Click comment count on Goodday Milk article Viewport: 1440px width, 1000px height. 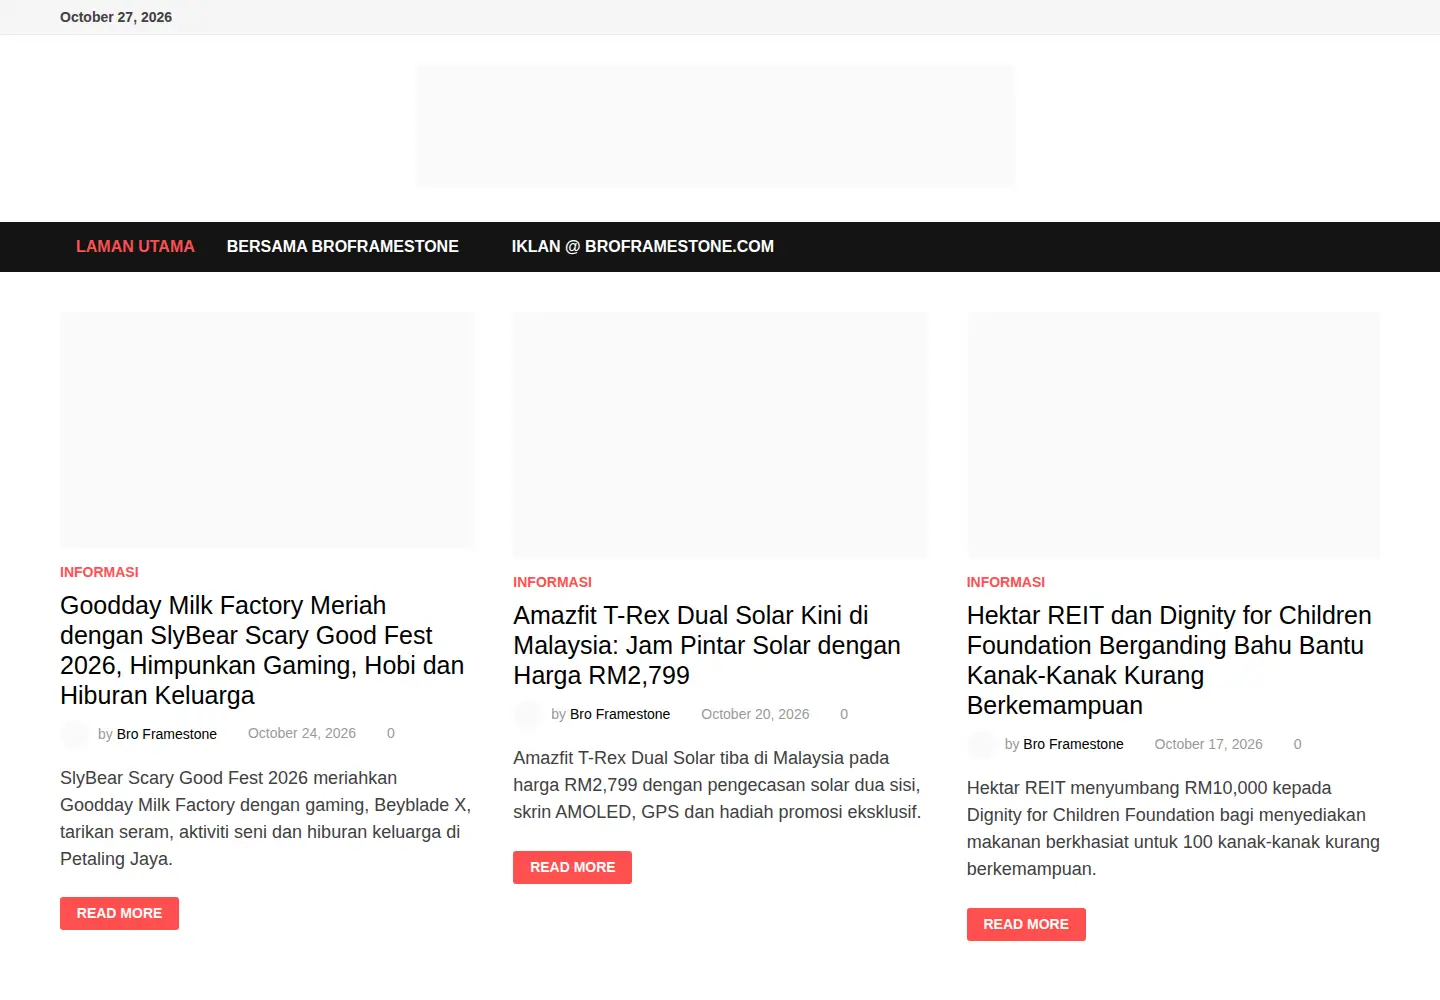[391, 733]
